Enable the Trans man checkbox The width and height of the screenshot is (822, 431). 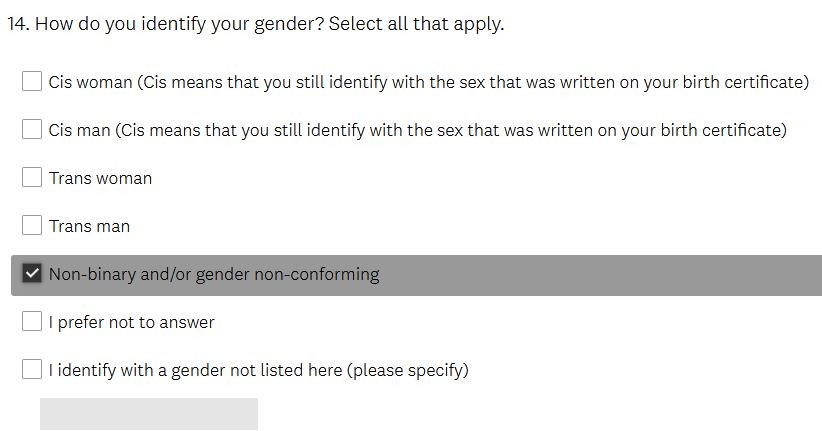(32, 225)
